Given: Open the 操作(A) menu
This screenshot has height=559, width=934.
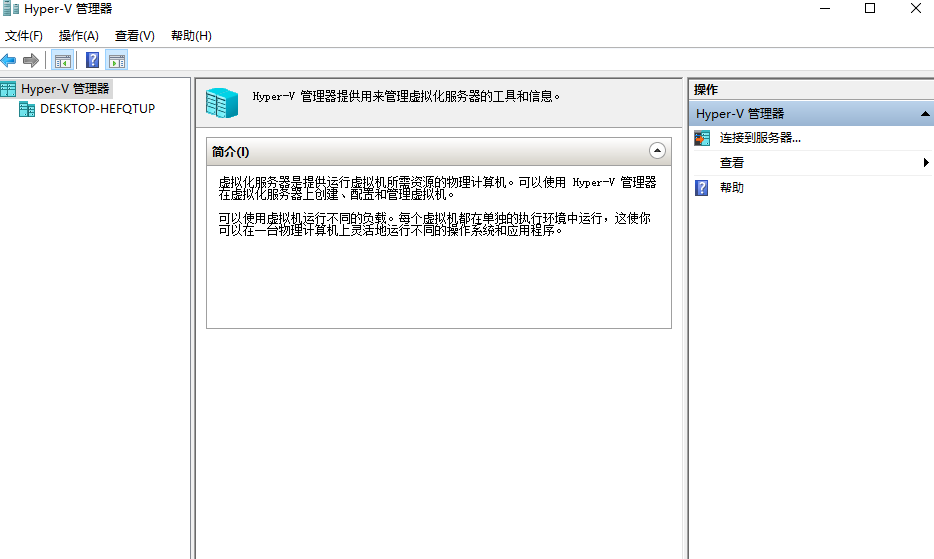Looking at the screenshot, I should click(x=79, y=36).
